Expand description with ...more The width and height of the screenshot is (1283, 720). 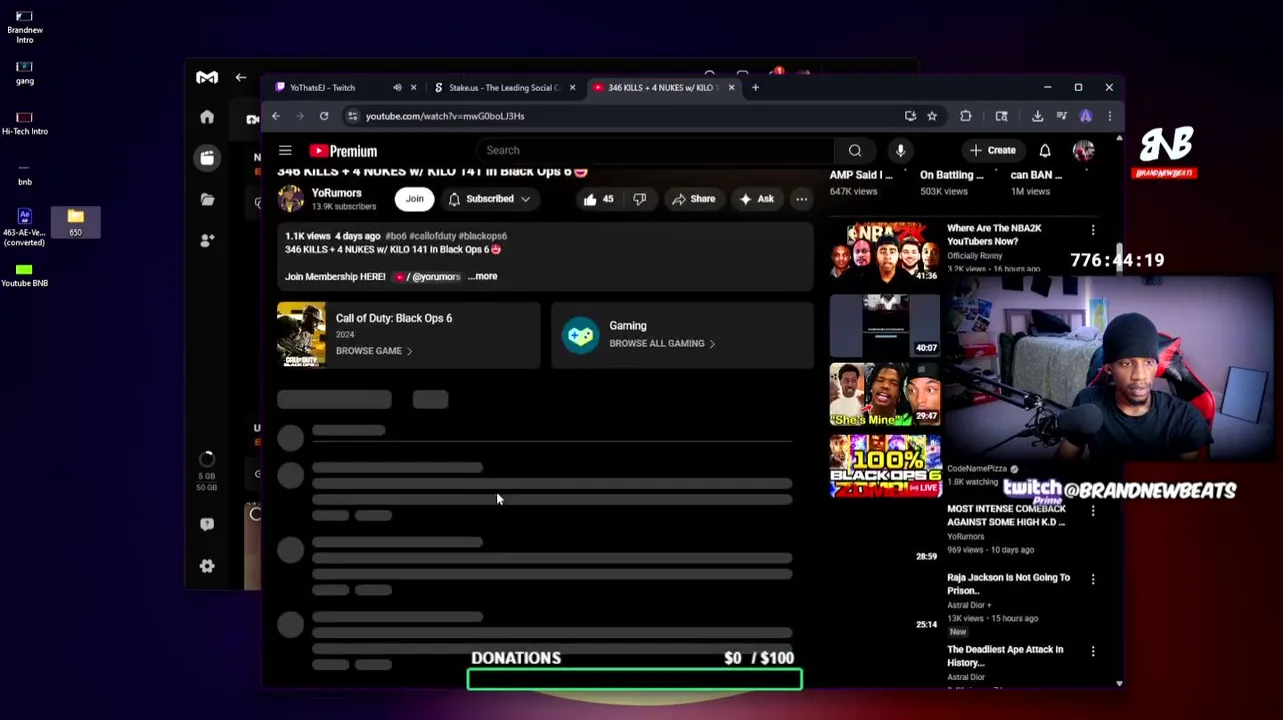483,276
